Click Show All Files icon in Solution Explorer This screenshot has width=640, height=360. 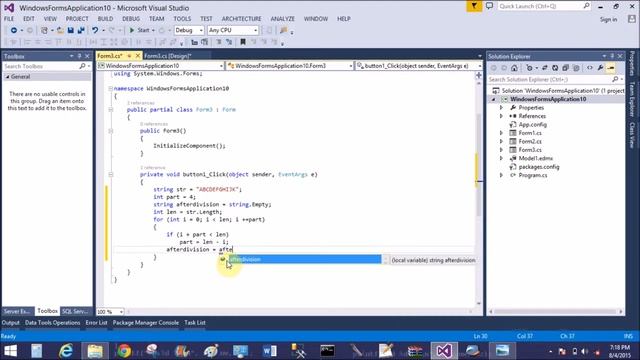(x=576, y=68)
